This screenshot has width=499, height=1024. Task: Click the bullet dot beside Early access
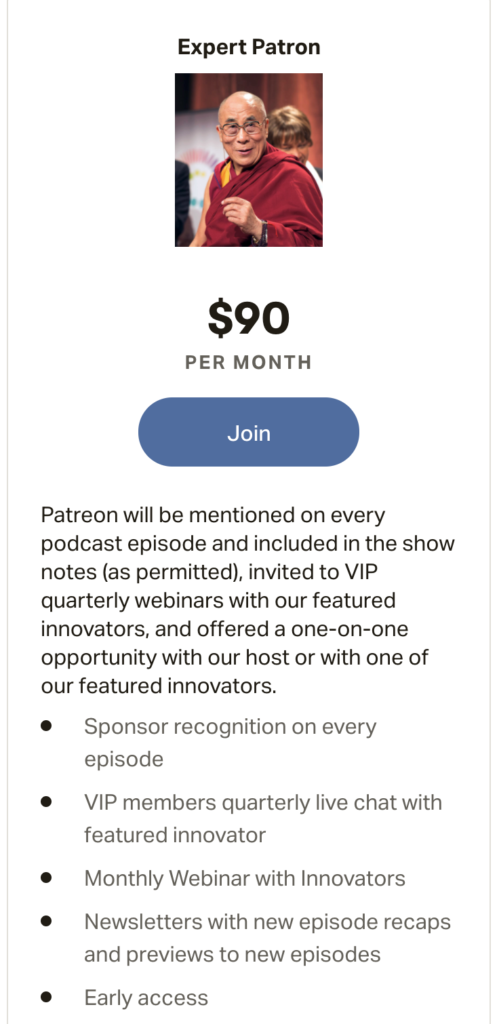tap(46, 997)
